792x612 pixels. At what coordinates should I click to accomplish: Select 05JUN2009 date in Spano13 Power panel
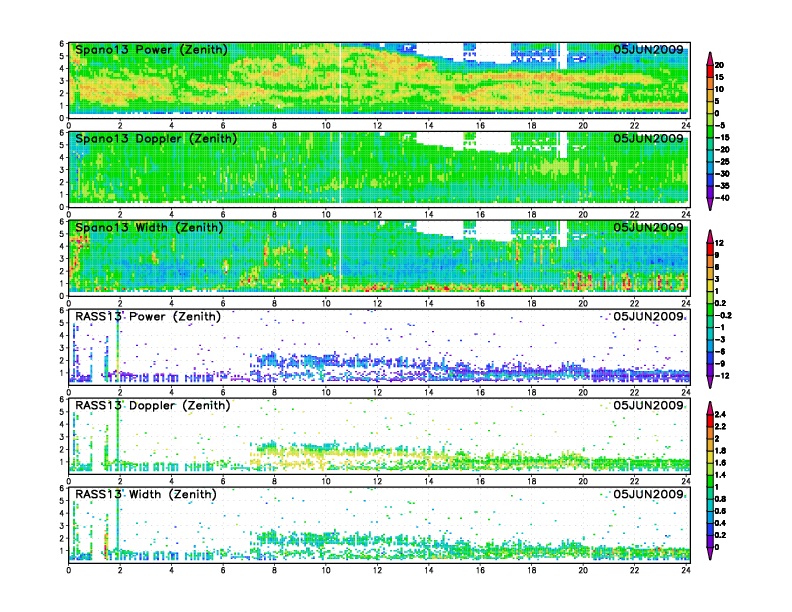[648, 49]
